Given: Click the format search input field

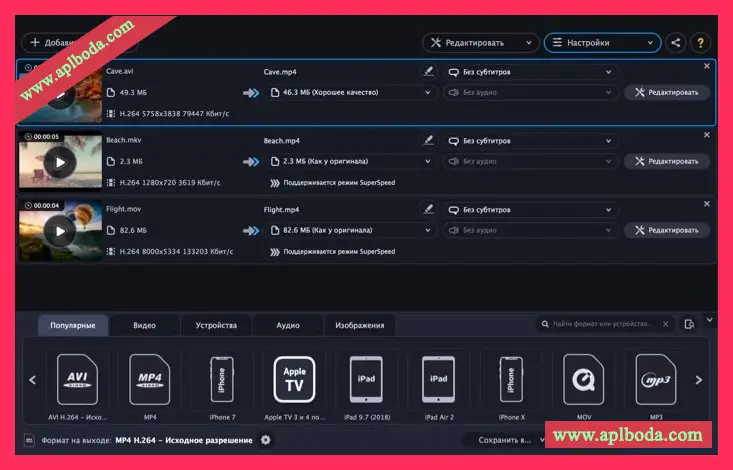Looking at the screenshot, I should tap(607, 325).
